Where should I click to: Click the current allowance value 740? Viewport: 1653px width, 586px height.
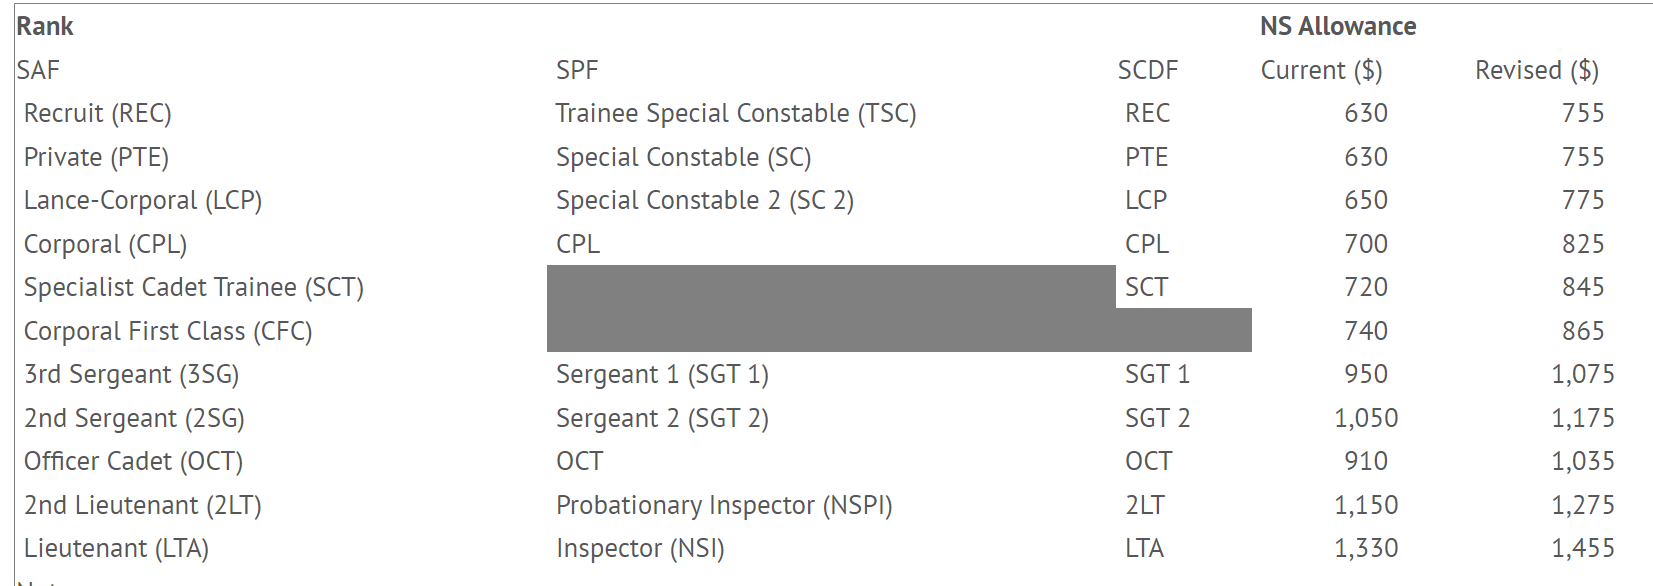click(1365, 331)
